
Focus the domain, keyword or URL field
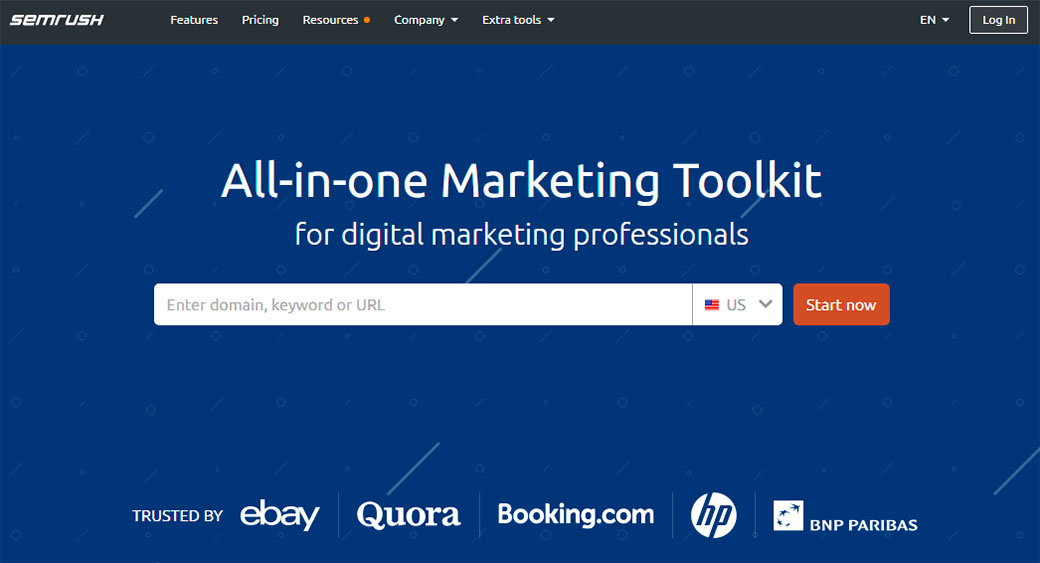423,304
